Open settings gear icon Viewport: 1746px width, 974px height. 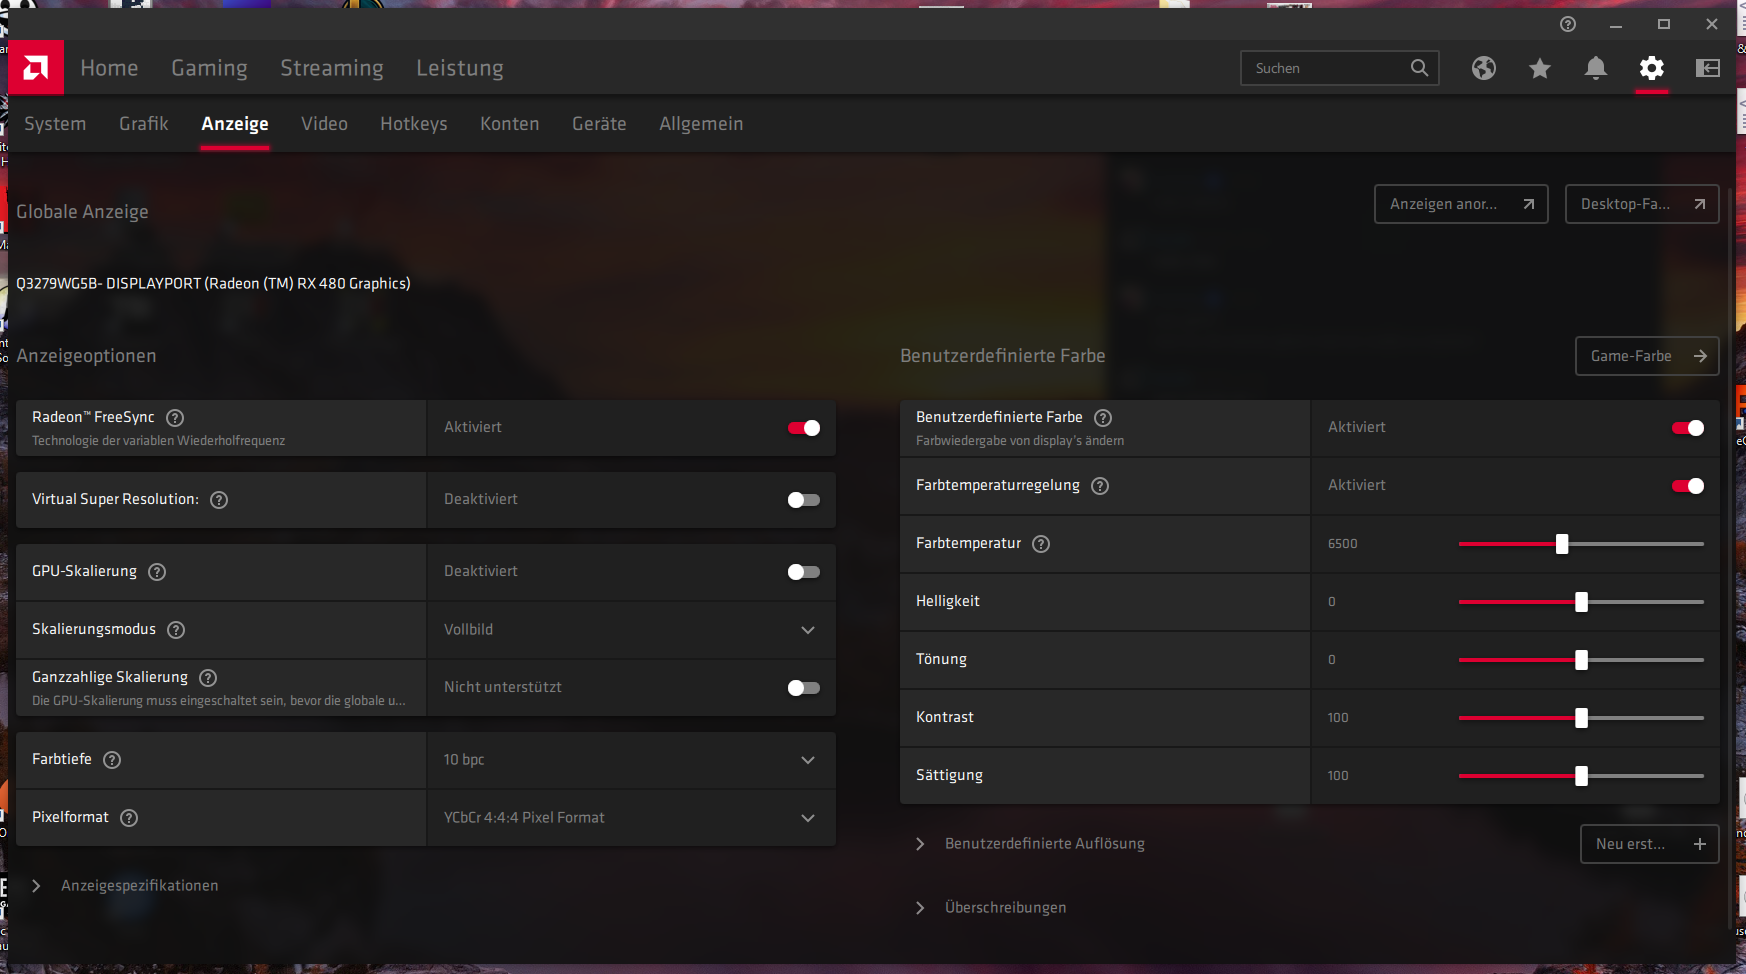coord(1652,68)
